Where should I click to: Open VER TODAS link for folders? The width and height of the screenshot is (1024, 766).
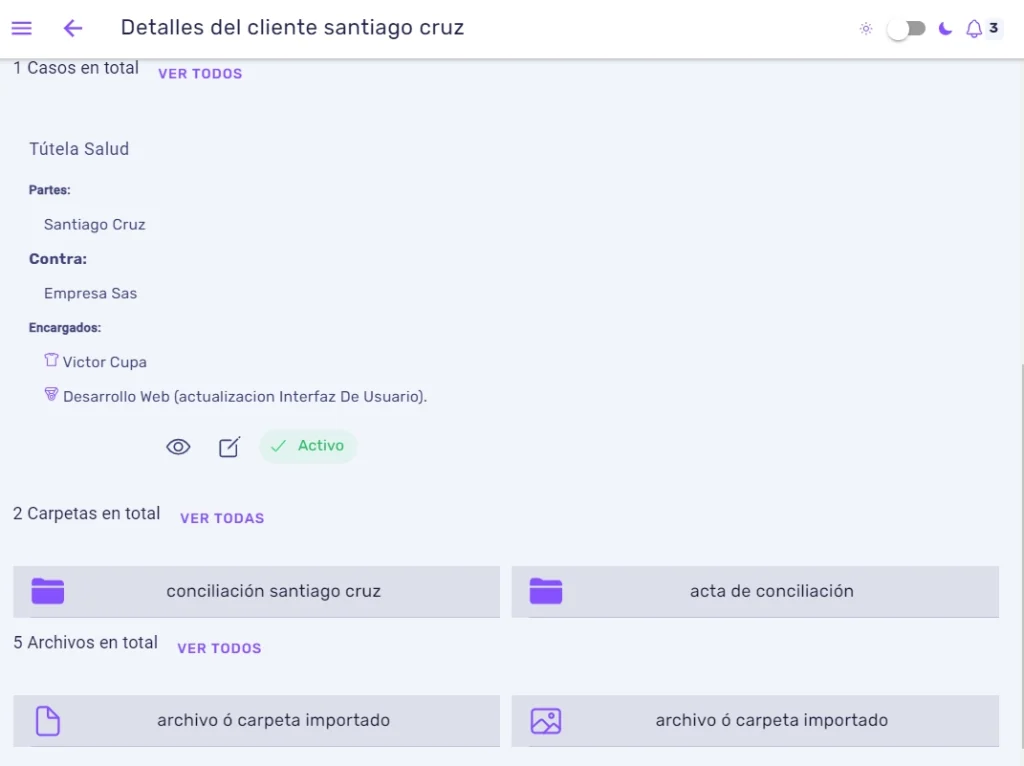click(x=222, y=519)
